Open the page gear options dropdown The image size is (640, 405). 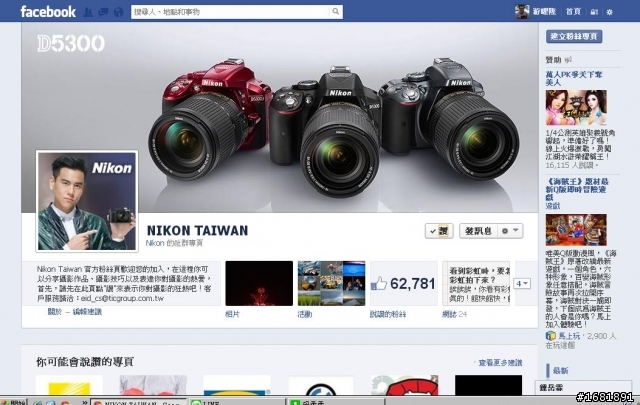point(510,231)
